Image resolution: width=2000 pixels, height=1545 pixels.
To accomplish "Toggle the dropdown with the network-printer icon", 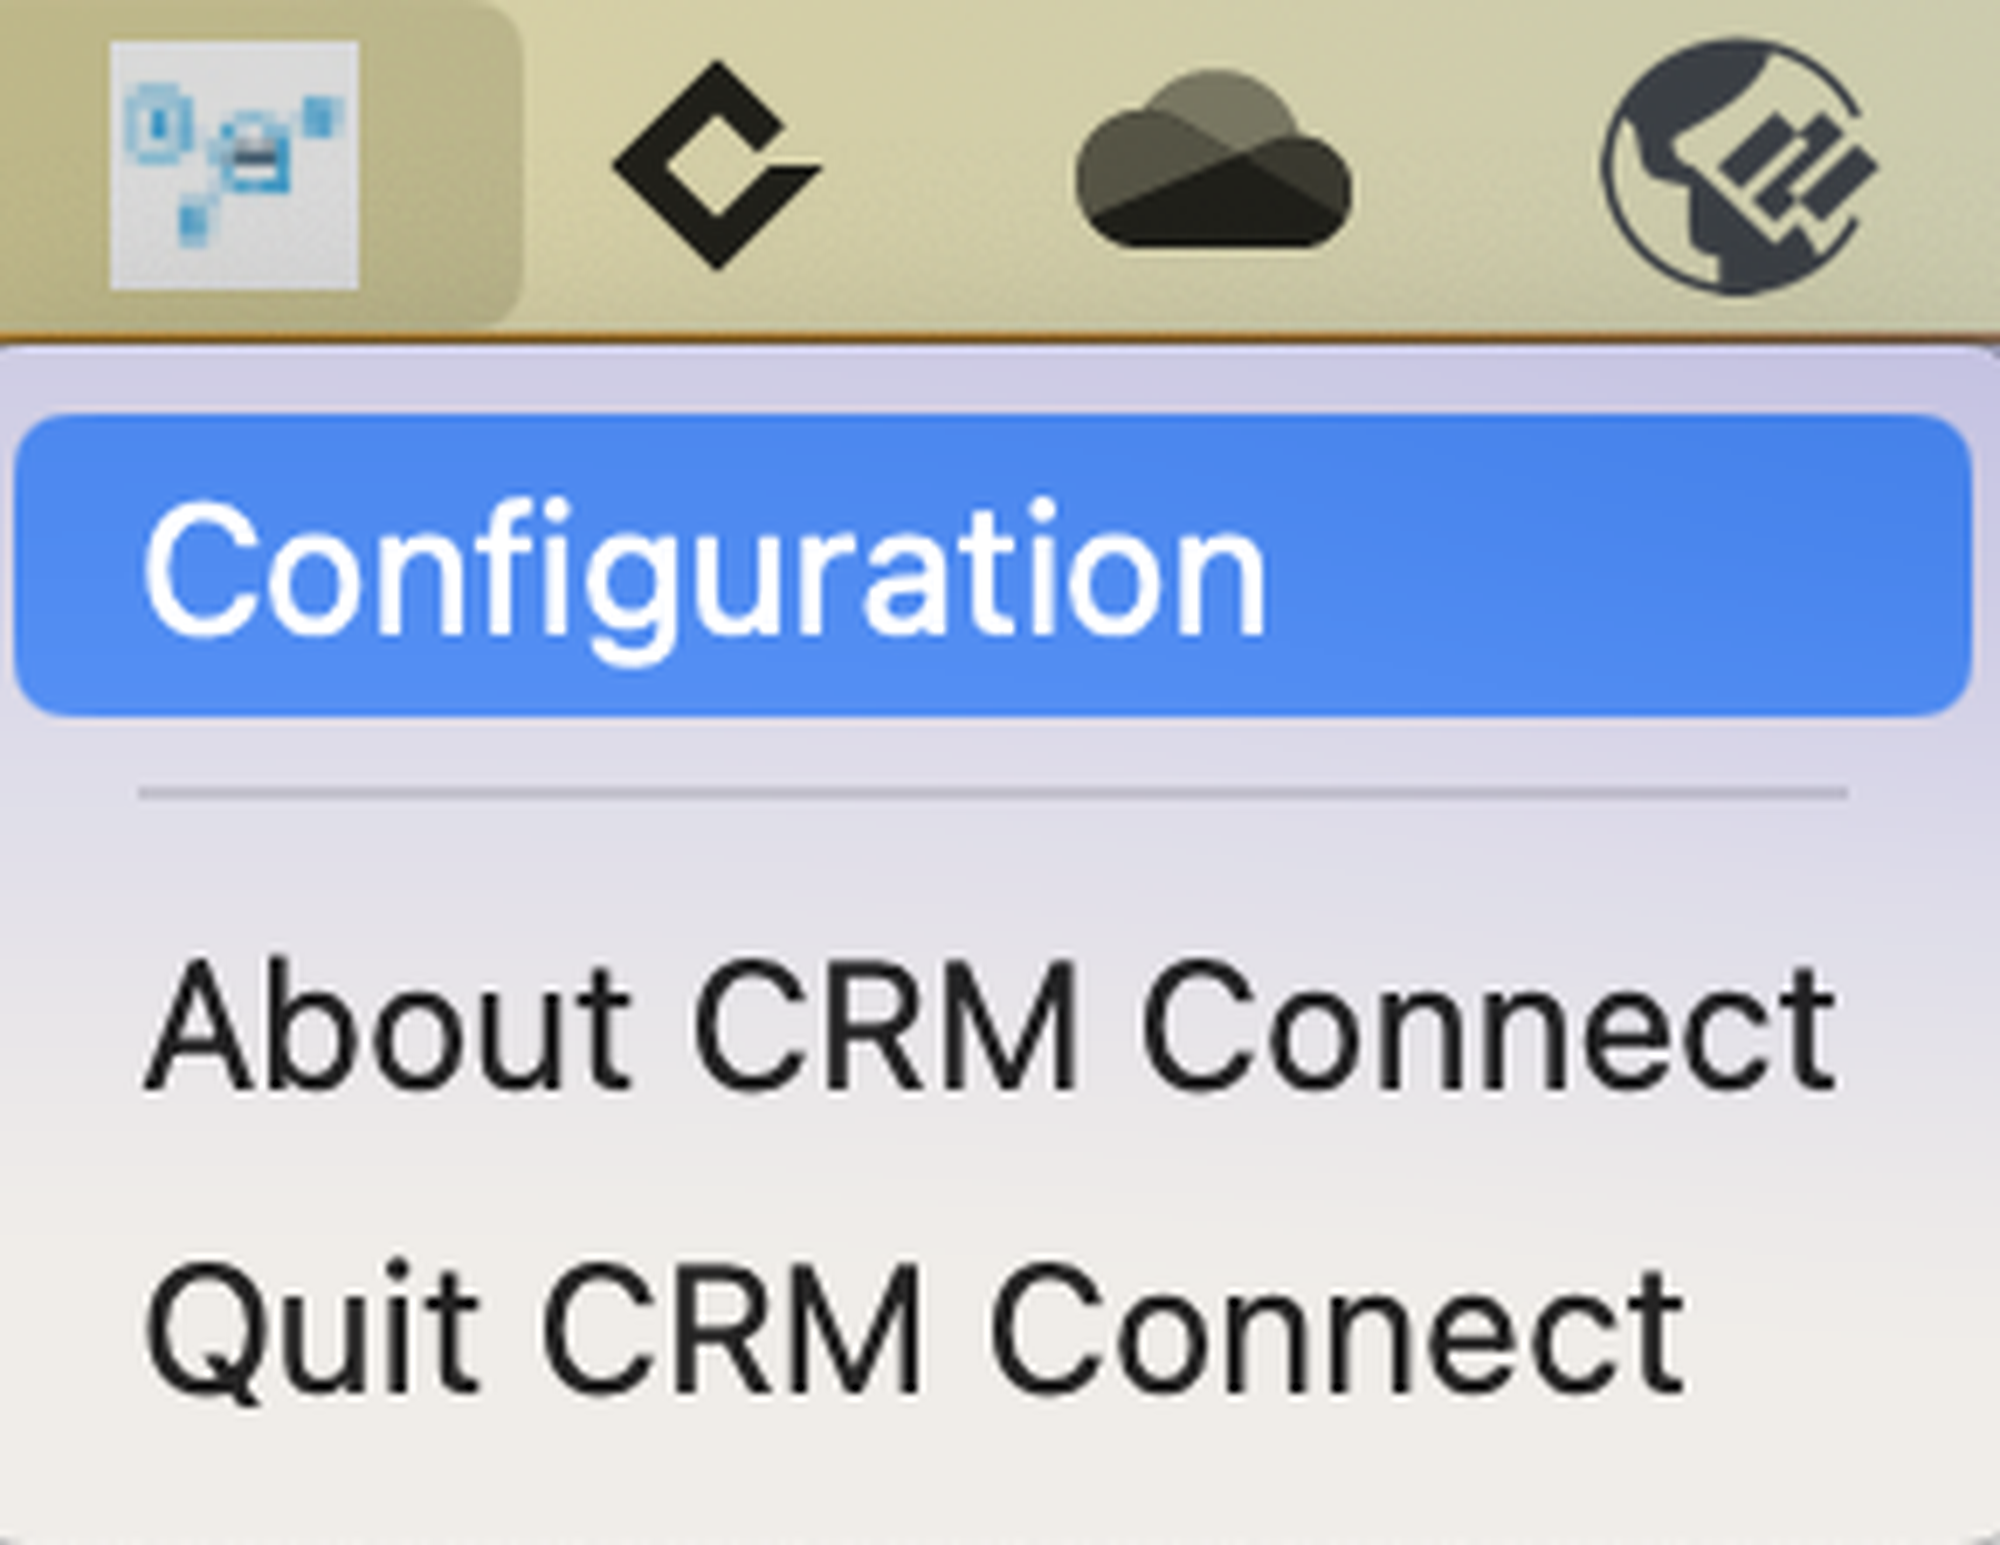I will tap(234, 165).
